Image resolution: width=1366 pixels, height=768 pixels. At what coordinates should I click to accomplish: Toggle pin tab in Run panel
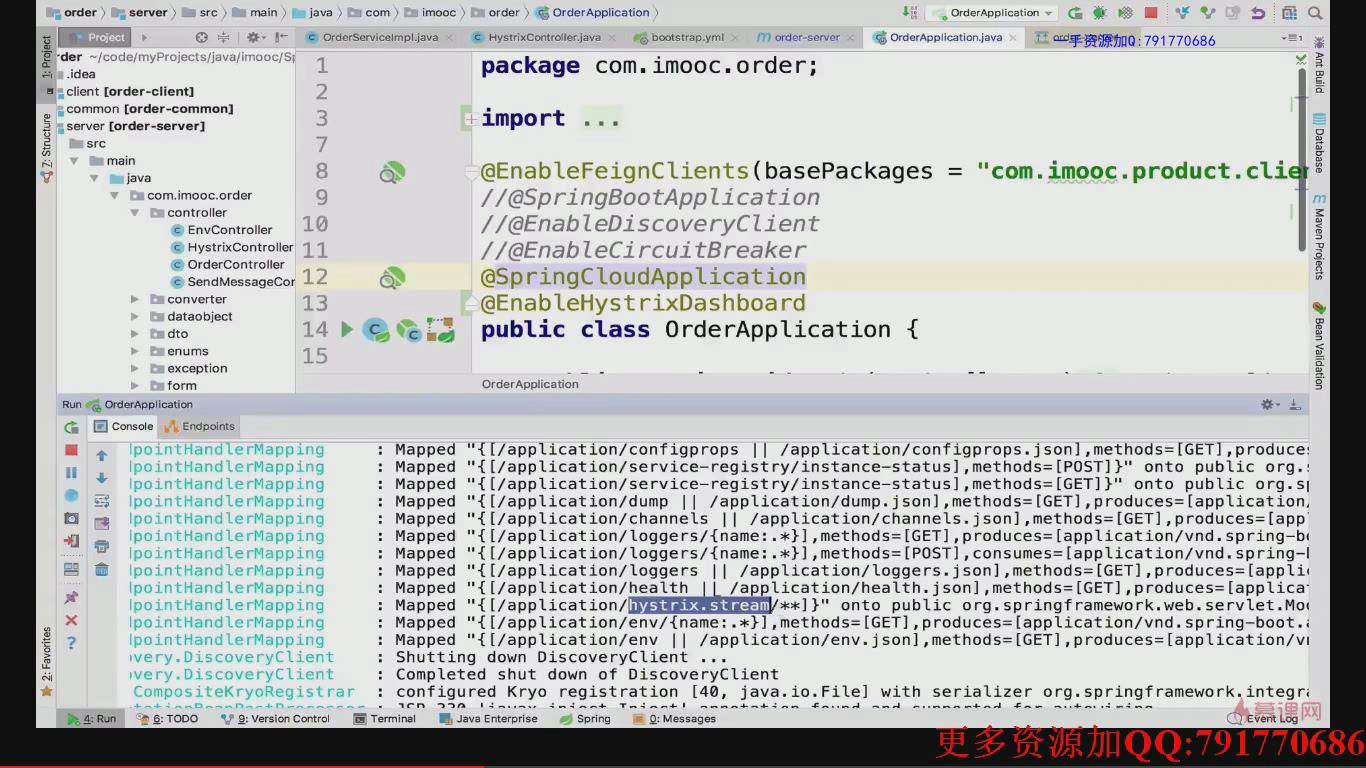point(71,597)
